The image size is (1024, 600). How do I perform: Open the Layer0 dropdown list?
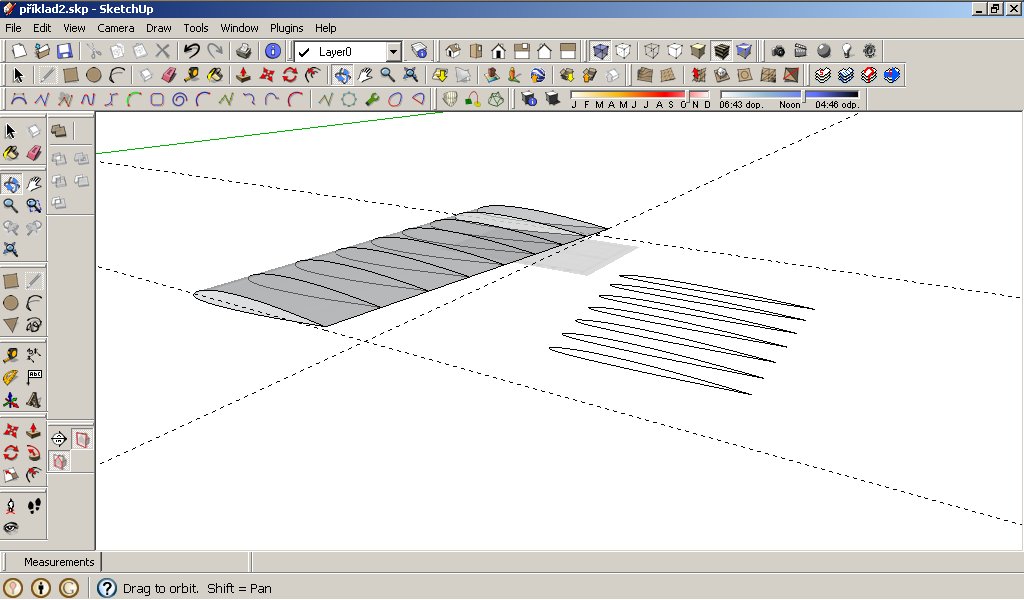393,52
